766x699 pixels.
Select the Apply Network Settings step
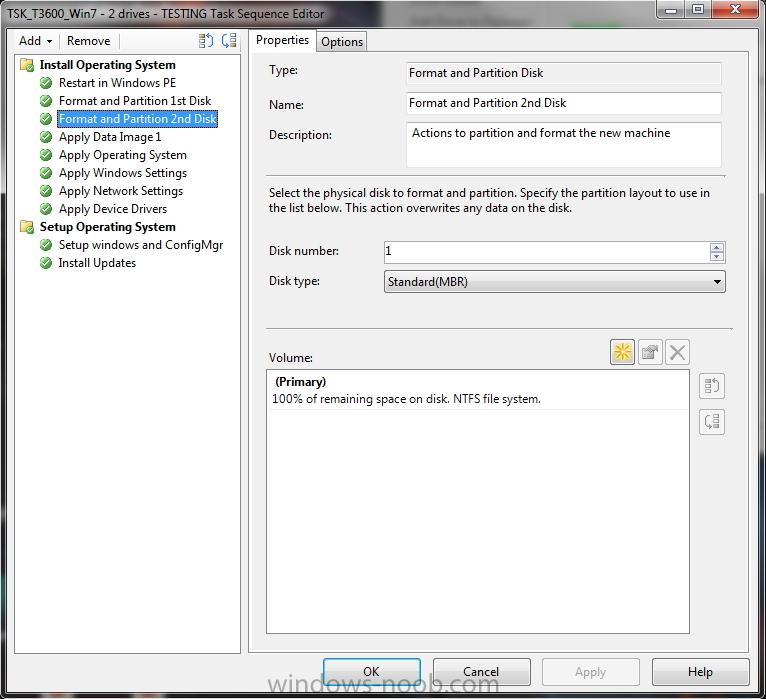(121, 191)
